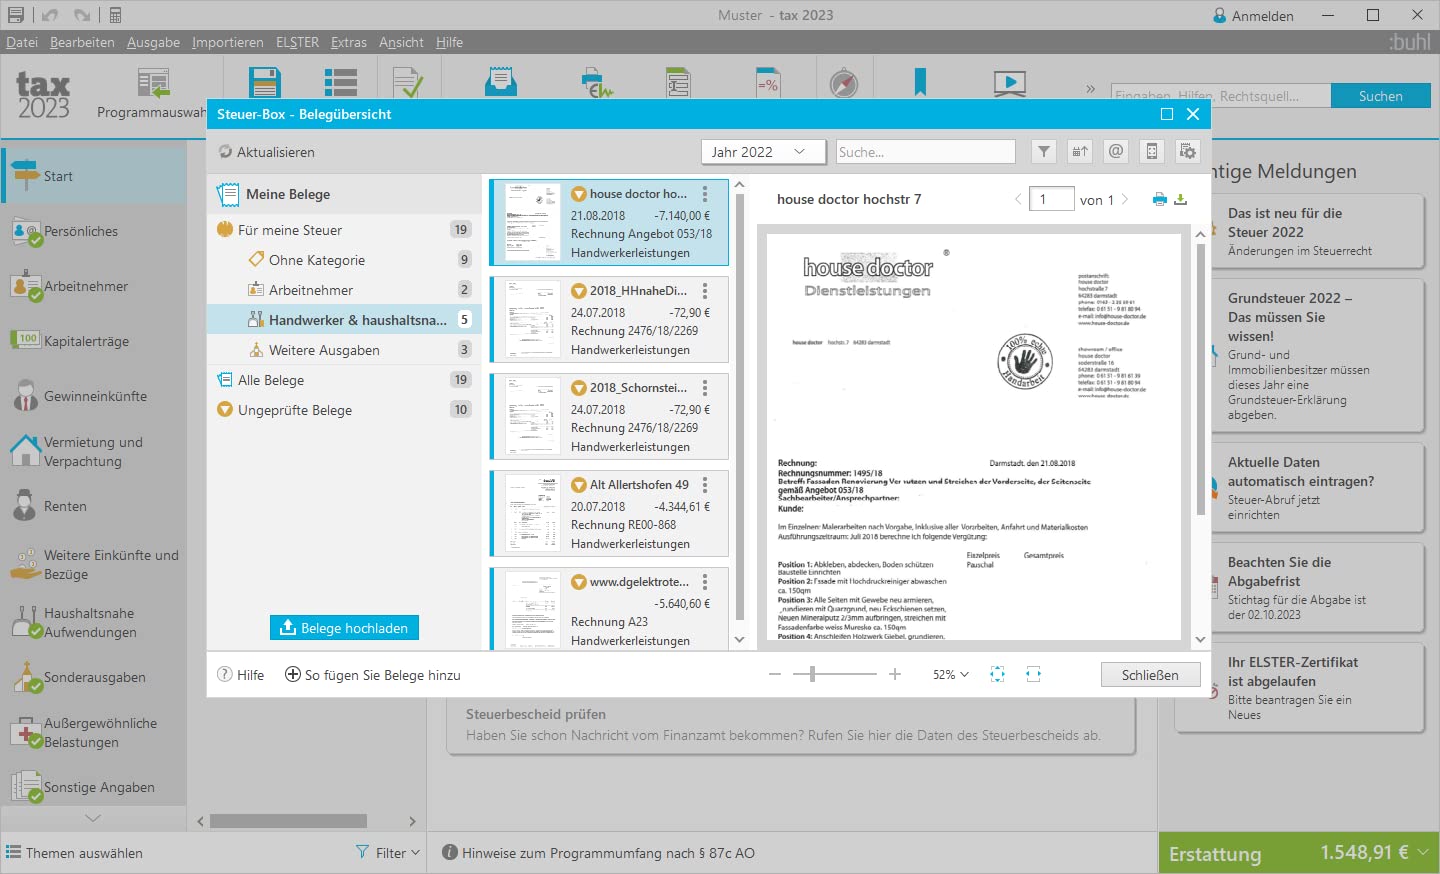The width and height of the screenshot is (1440, 874).
Task: Open the Importieren menu
Action: point(228,42)
